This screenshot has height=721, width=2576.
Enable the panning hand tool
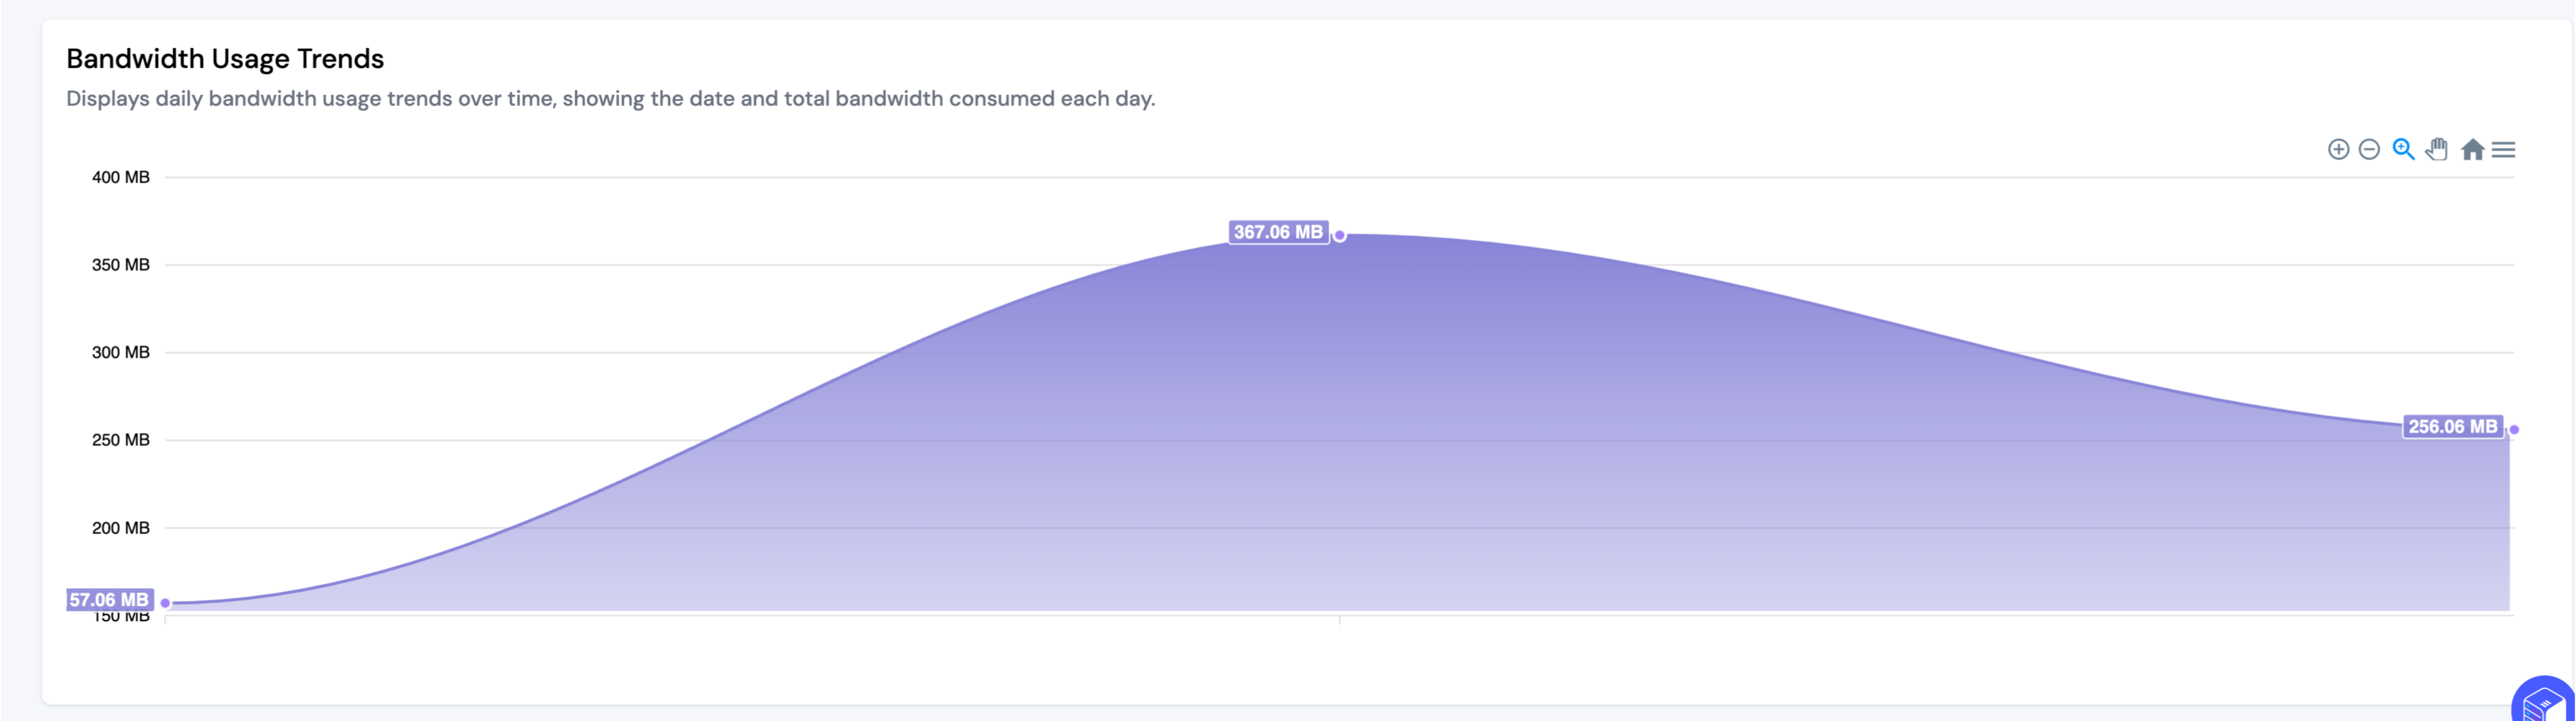pos(2437,150)
